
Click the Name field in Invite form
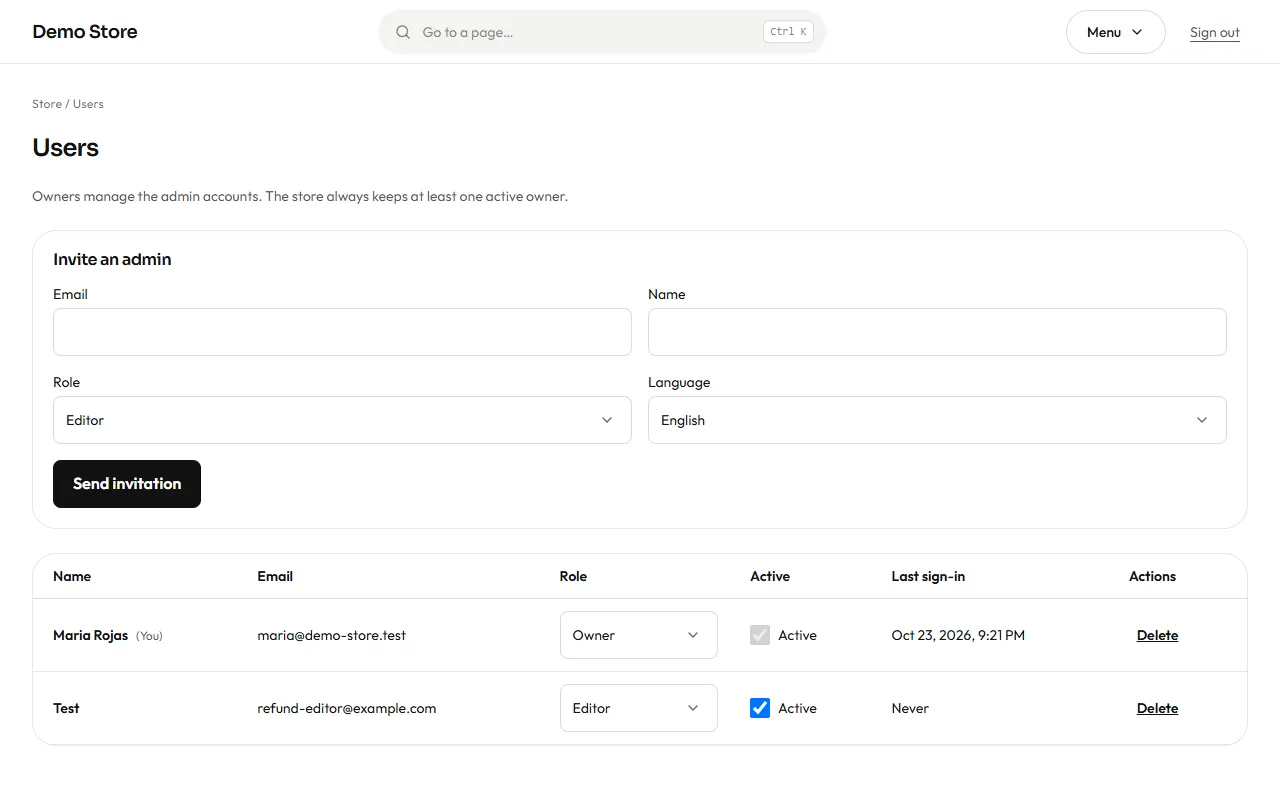click(x=937, y=332)
